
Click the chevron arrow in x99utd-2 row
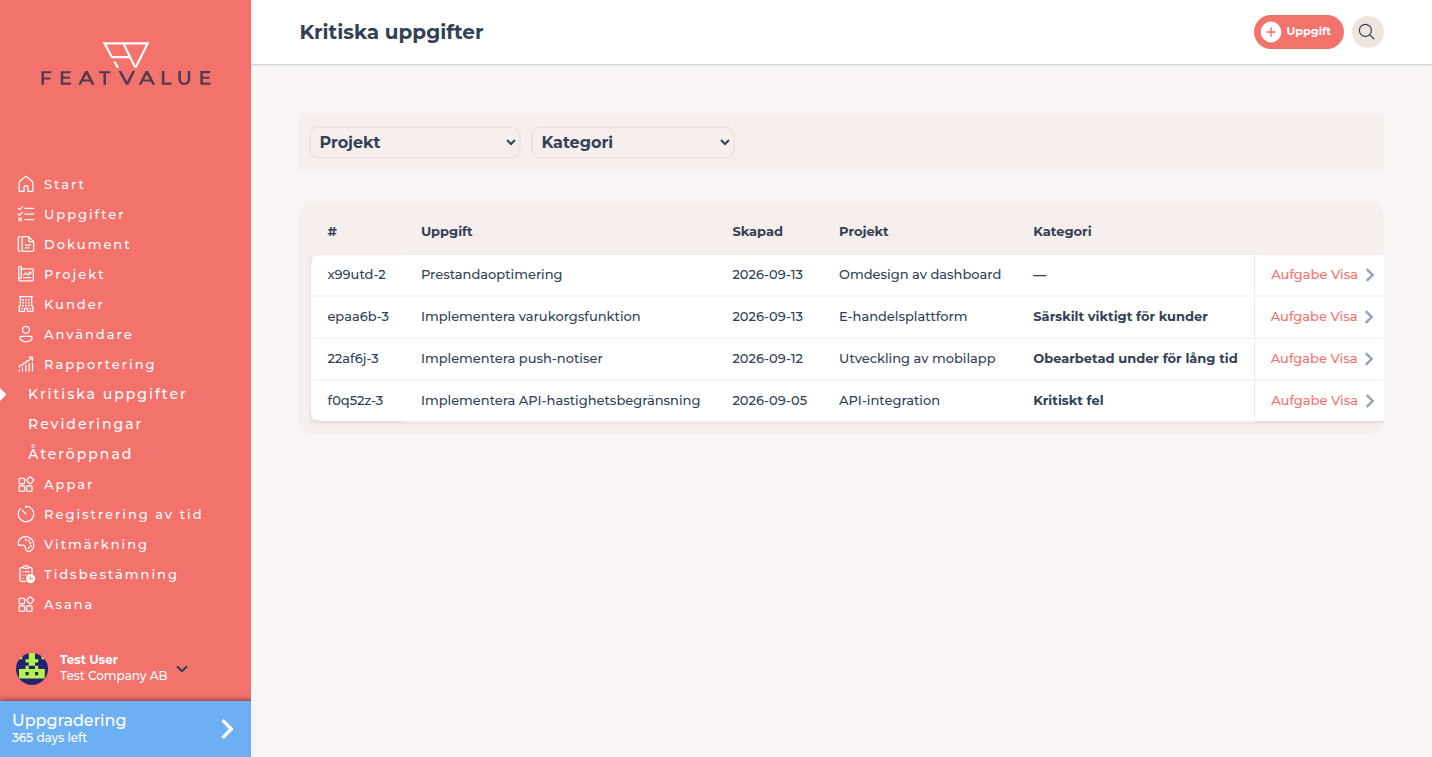(1369, 275)
